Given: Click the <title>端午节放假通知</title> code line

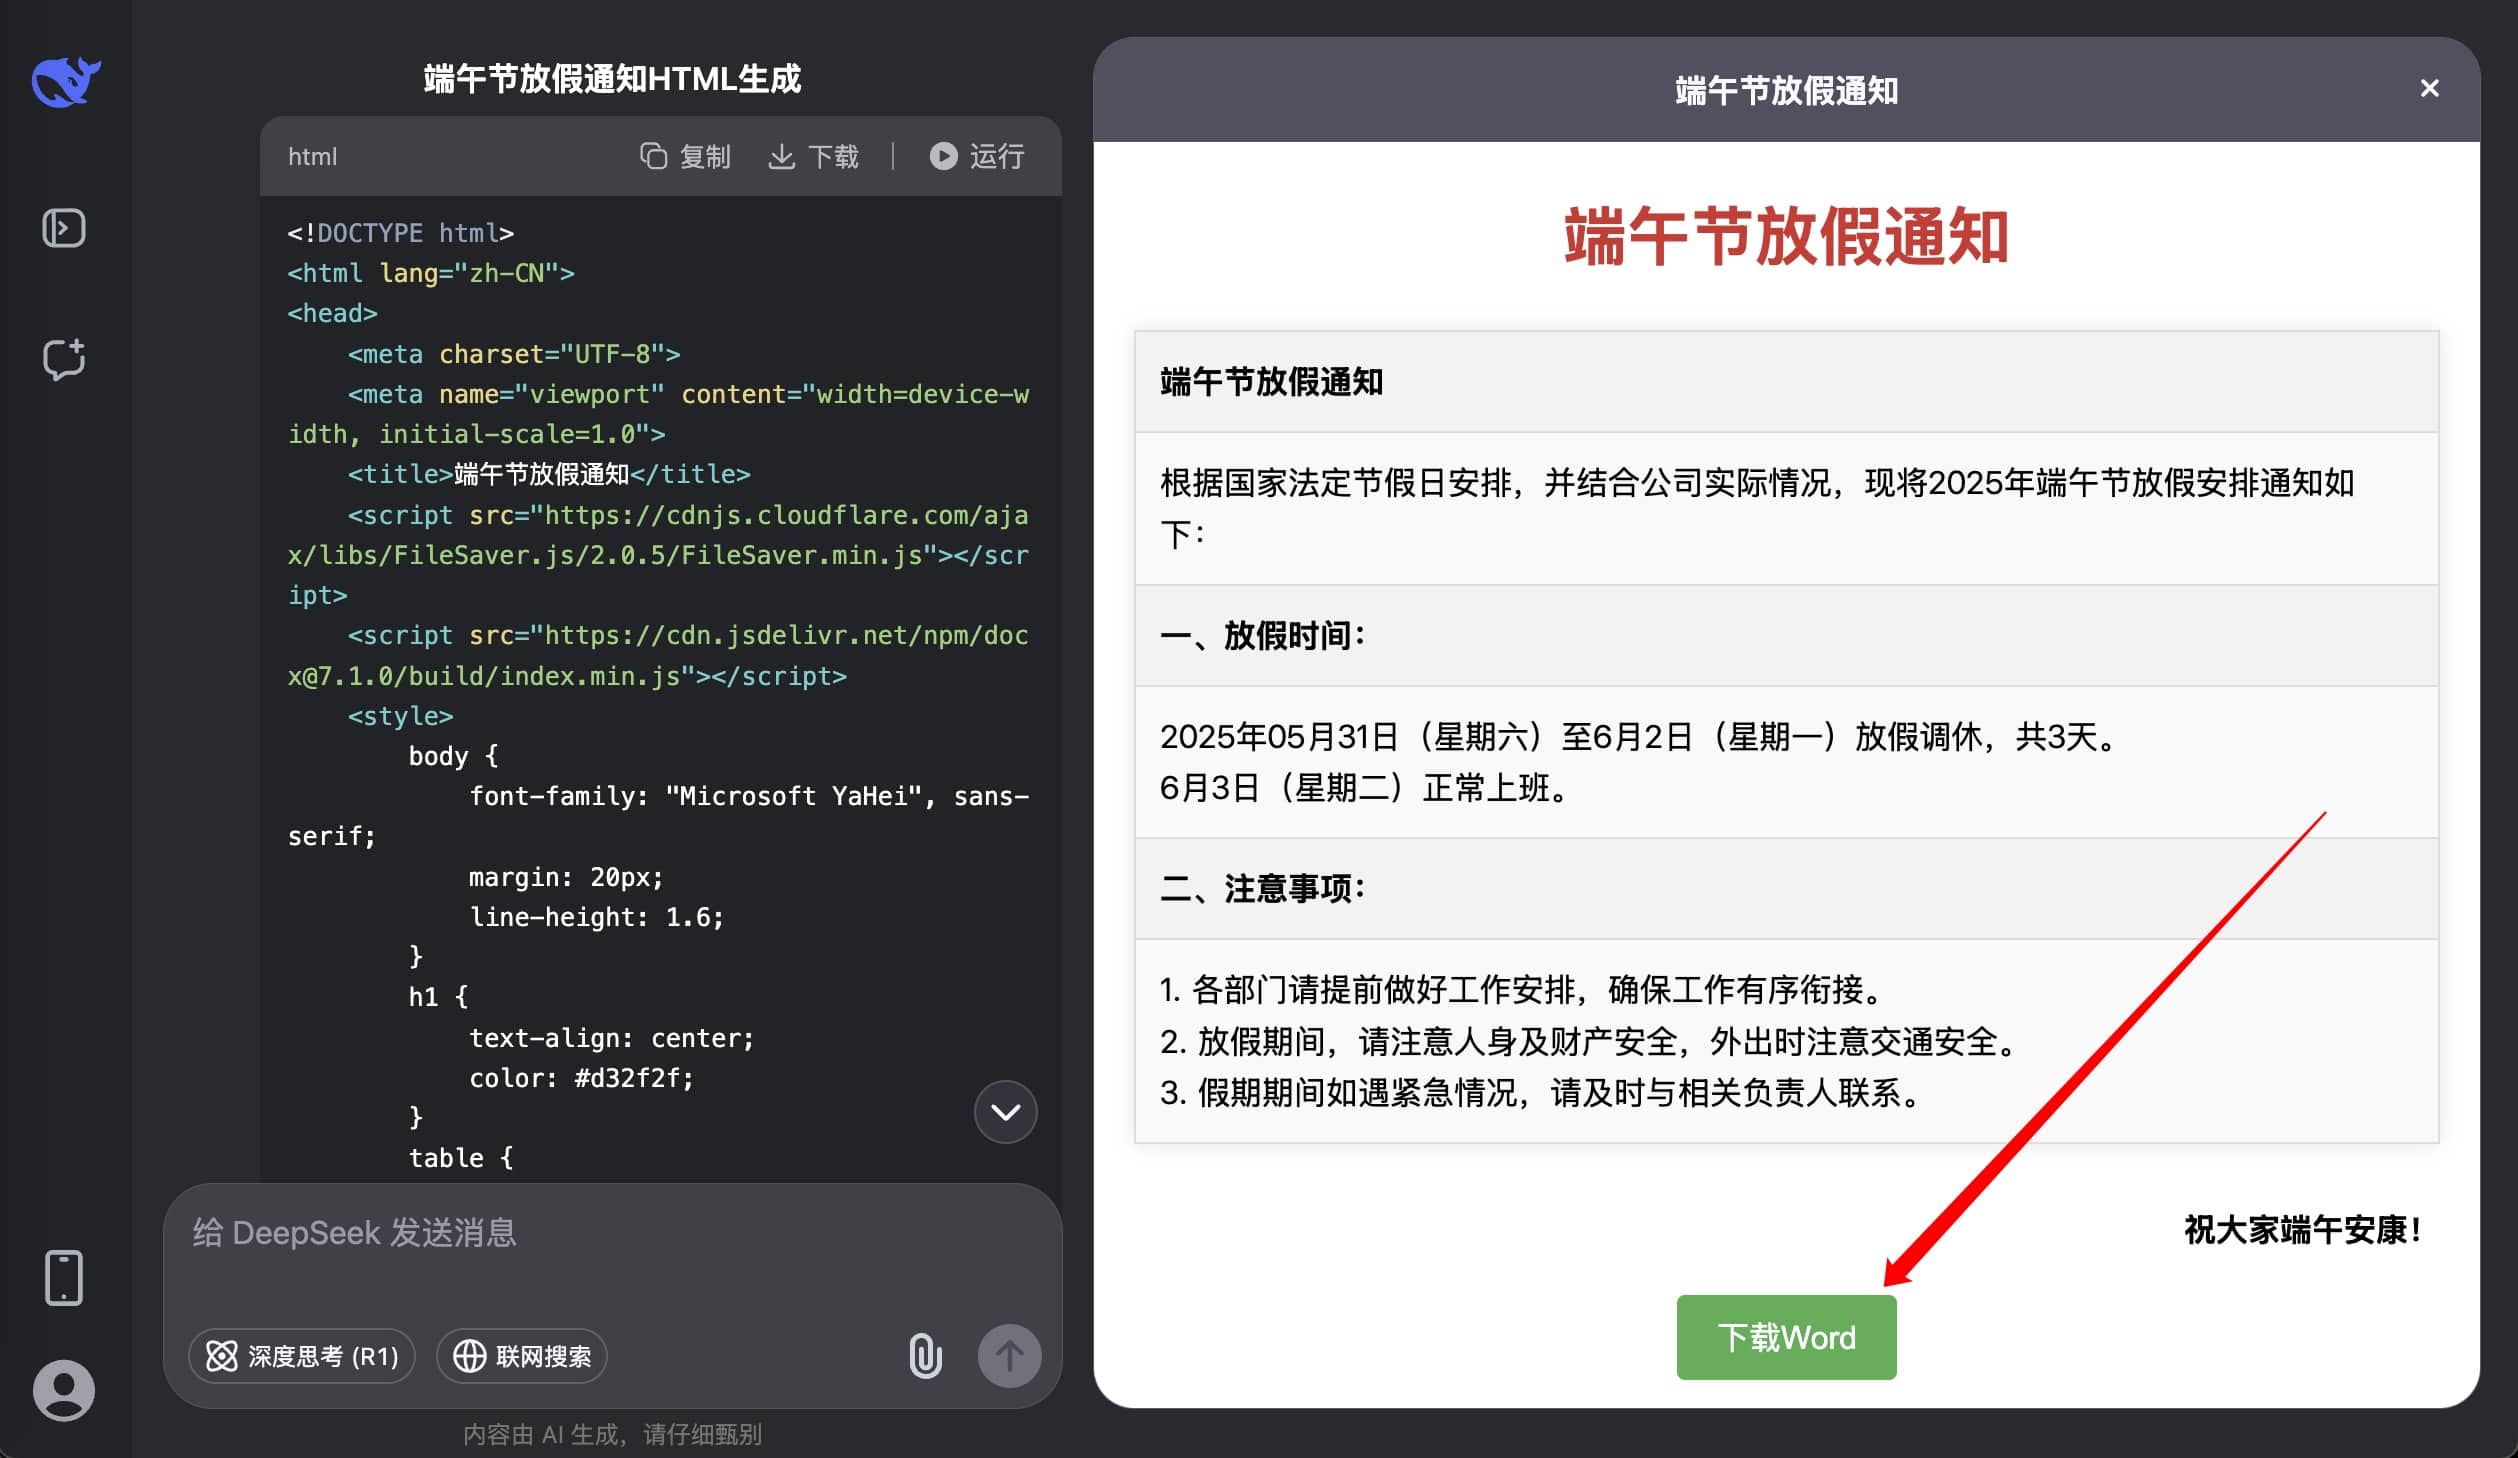Looking at the screenshot, I should [x=549, y=474].
